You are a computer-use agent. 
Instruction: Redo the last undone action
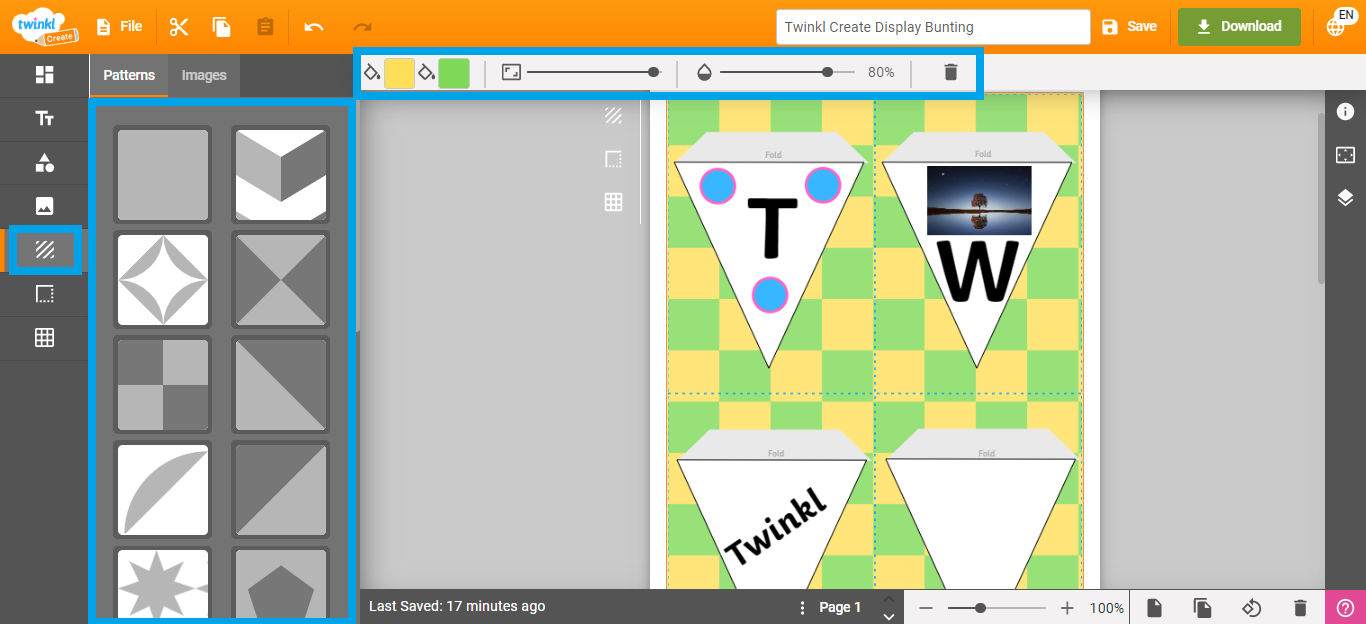363,27
